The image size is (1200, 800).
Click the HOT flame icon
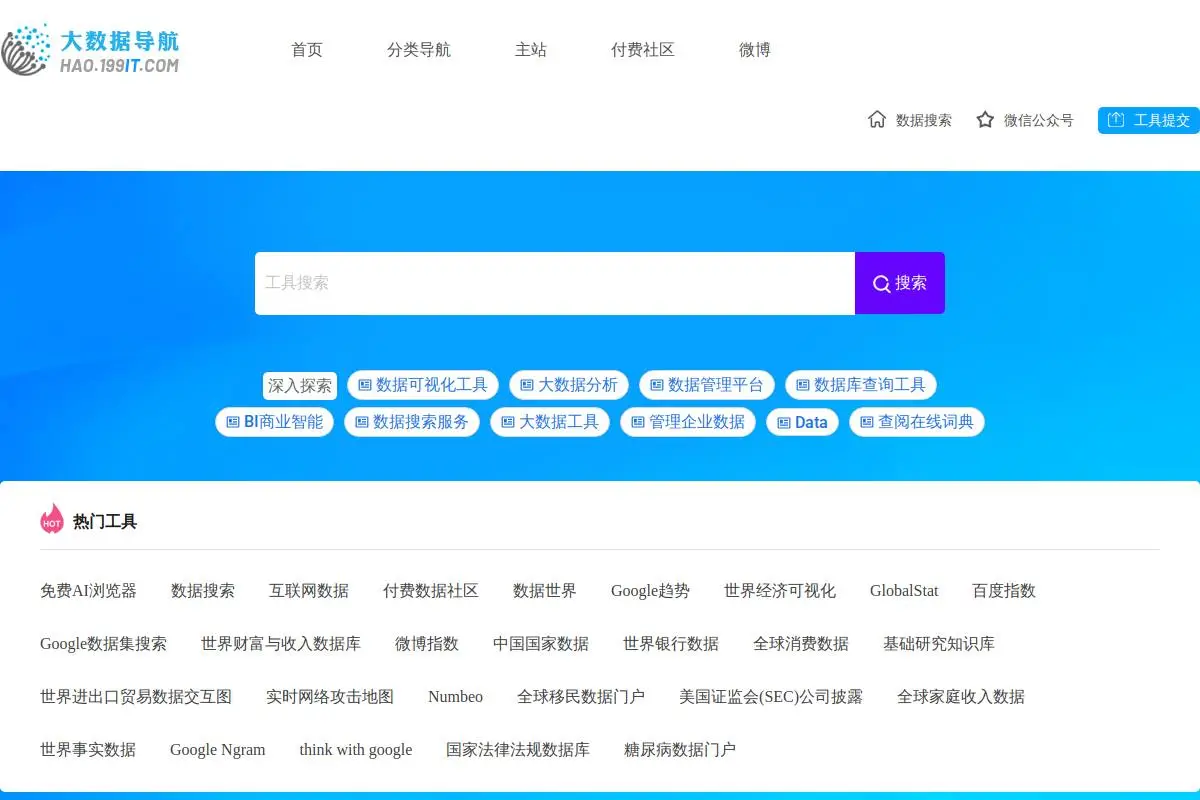52,519
